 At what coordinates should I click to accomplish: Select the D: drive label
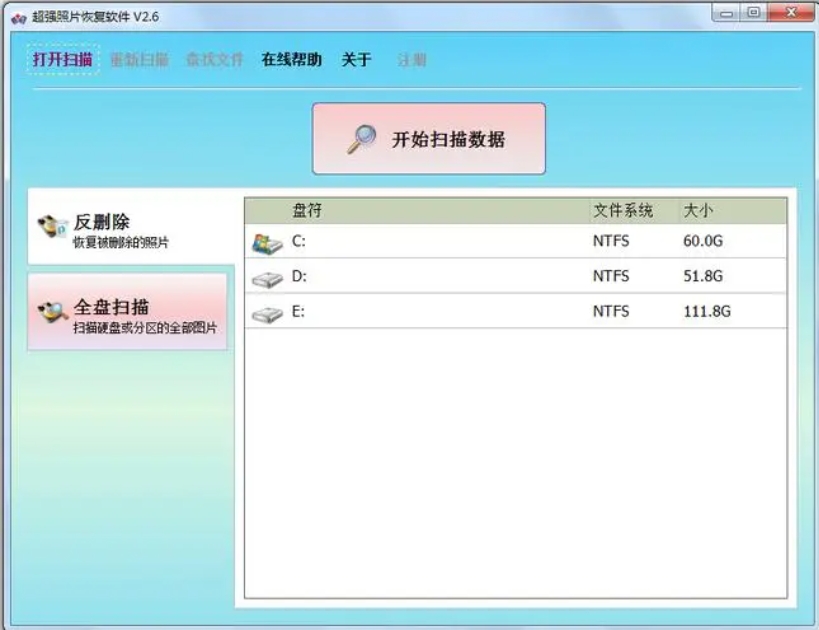[x=299, y=276]
